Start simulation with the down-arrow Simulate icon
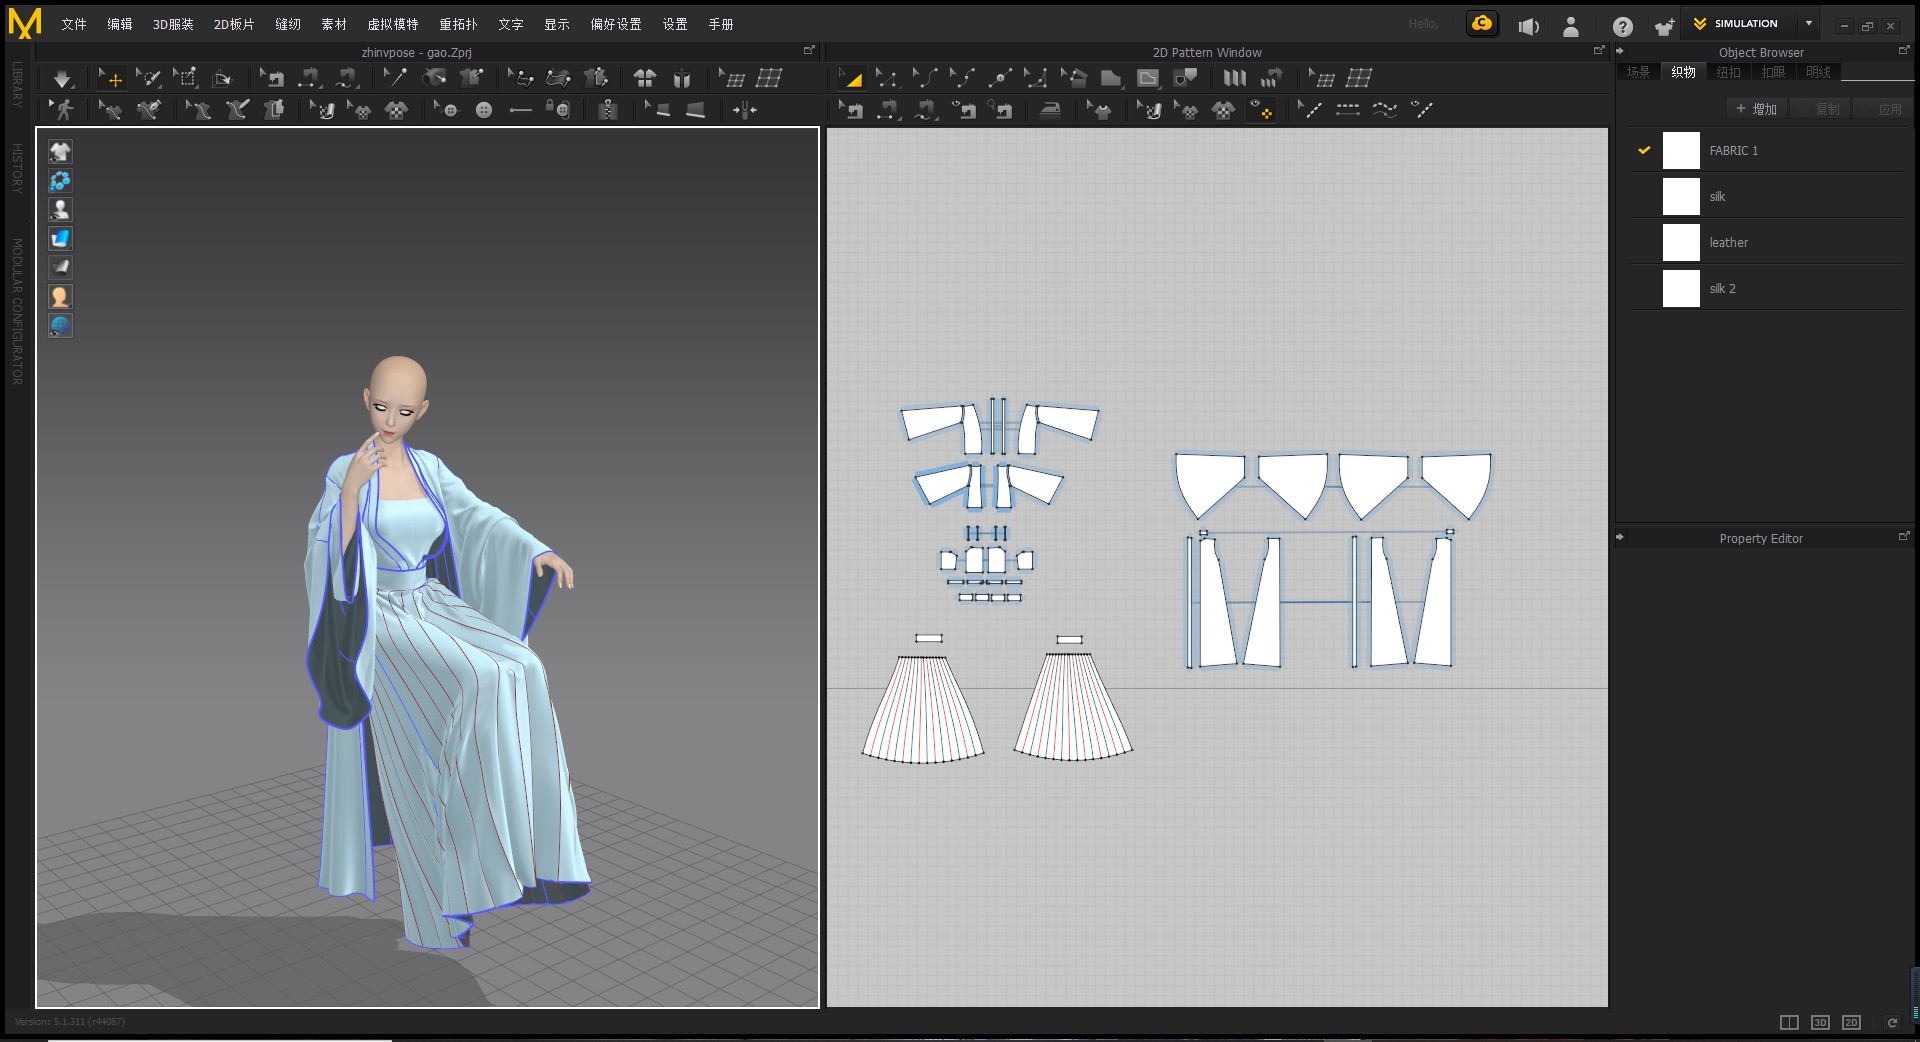The image size is (1920, 1042). pyautogui.click(x=62, y=79)
